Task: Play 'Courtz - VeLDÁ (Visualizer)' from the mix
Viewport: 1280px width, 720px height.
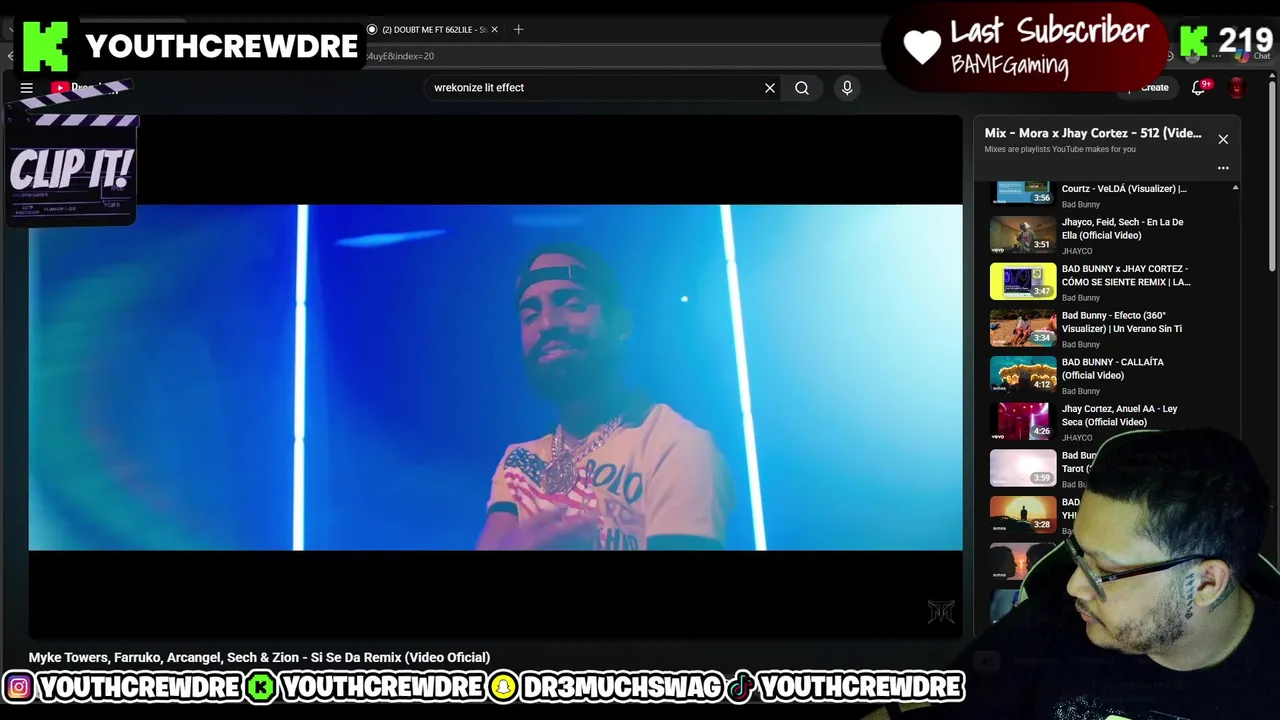Action: click(x=1124, y=188)
